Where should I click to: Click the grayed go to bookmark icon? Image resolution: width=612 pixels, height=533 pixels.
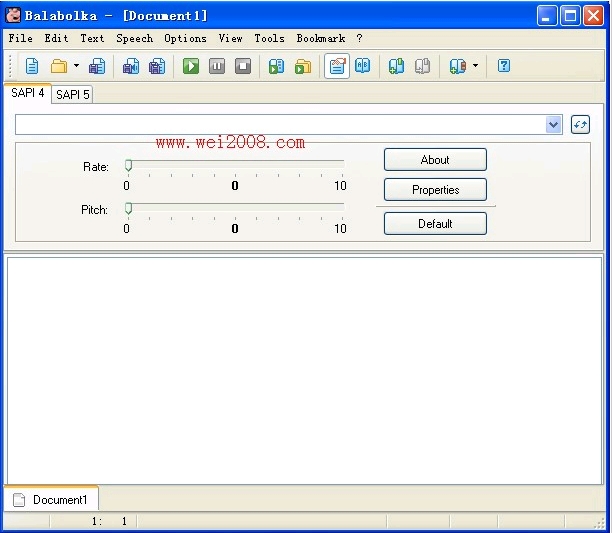tap(422, 66)
